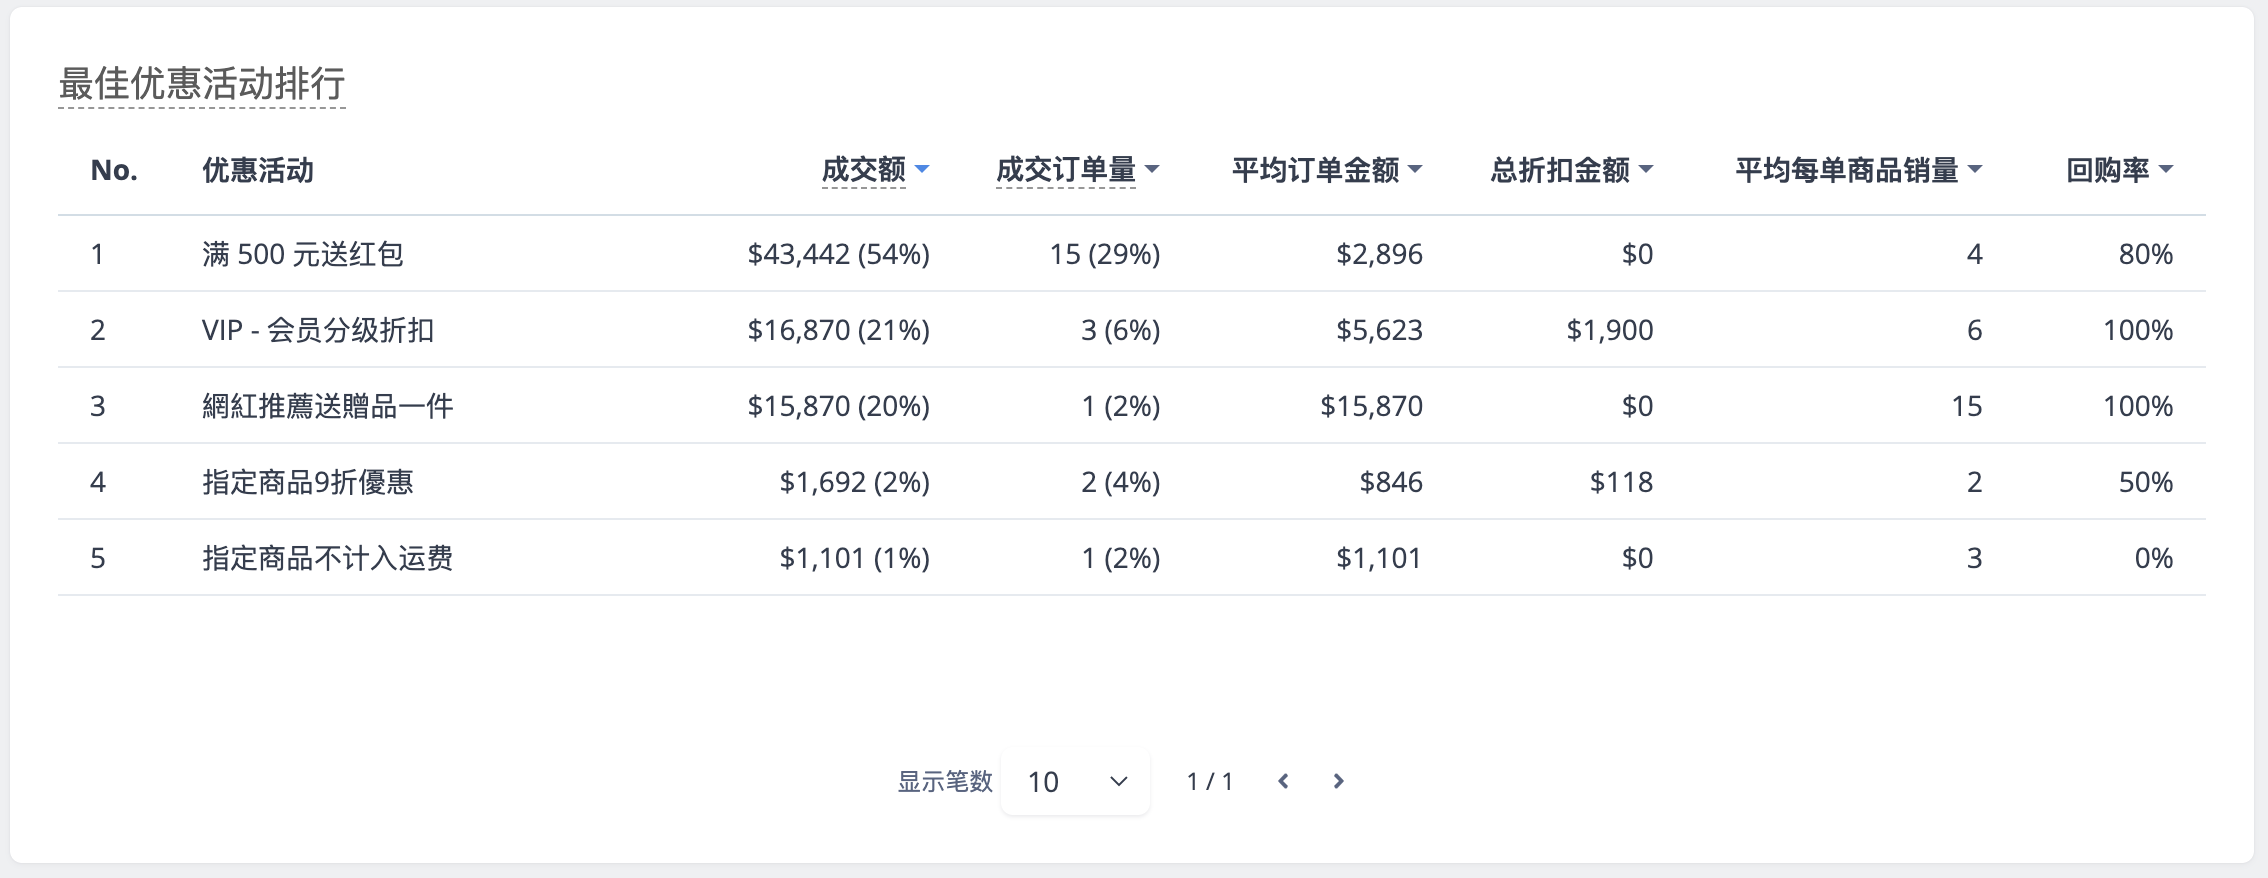Go to the previous page arrow

1283,781
